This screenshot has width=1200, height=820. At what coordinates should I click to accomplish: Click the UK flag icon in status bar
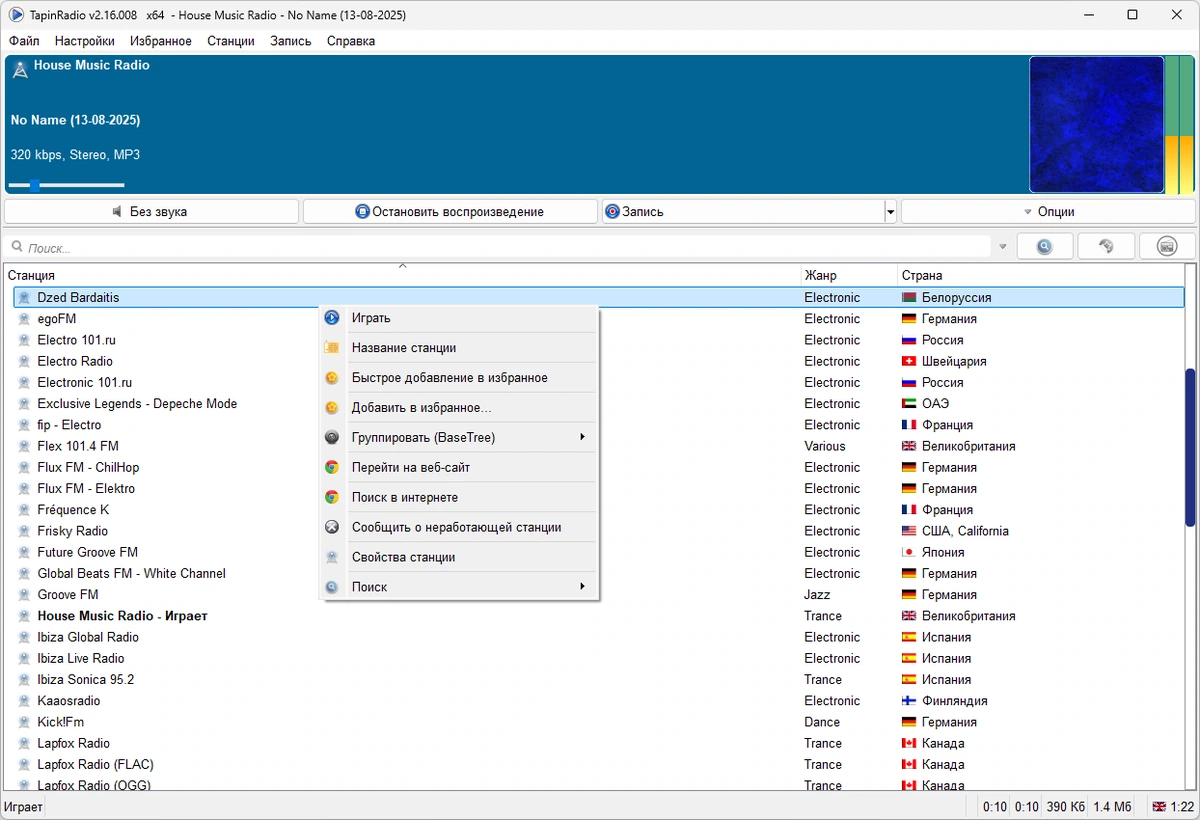click(1159, 807)
